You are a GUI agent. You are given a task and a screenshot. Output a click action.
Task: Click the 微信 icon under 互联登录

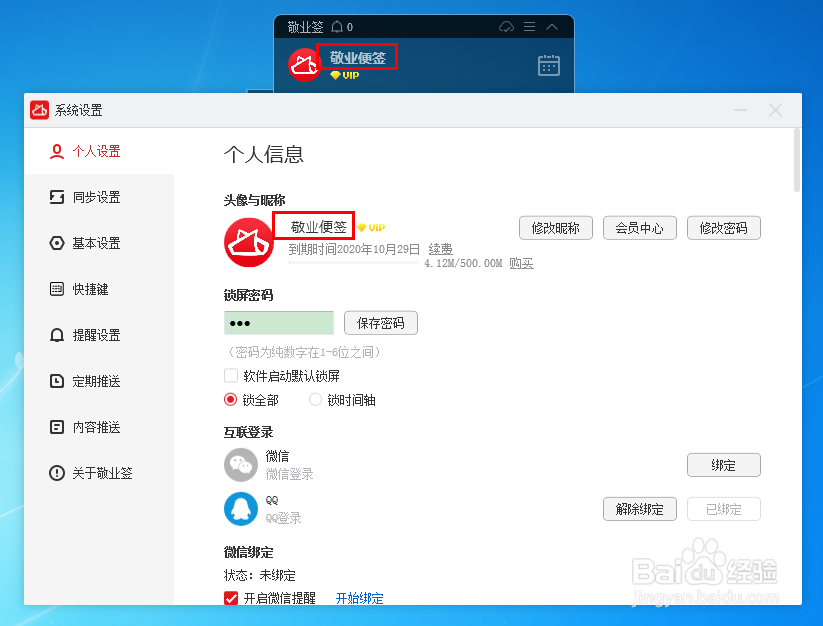(241, 465)
